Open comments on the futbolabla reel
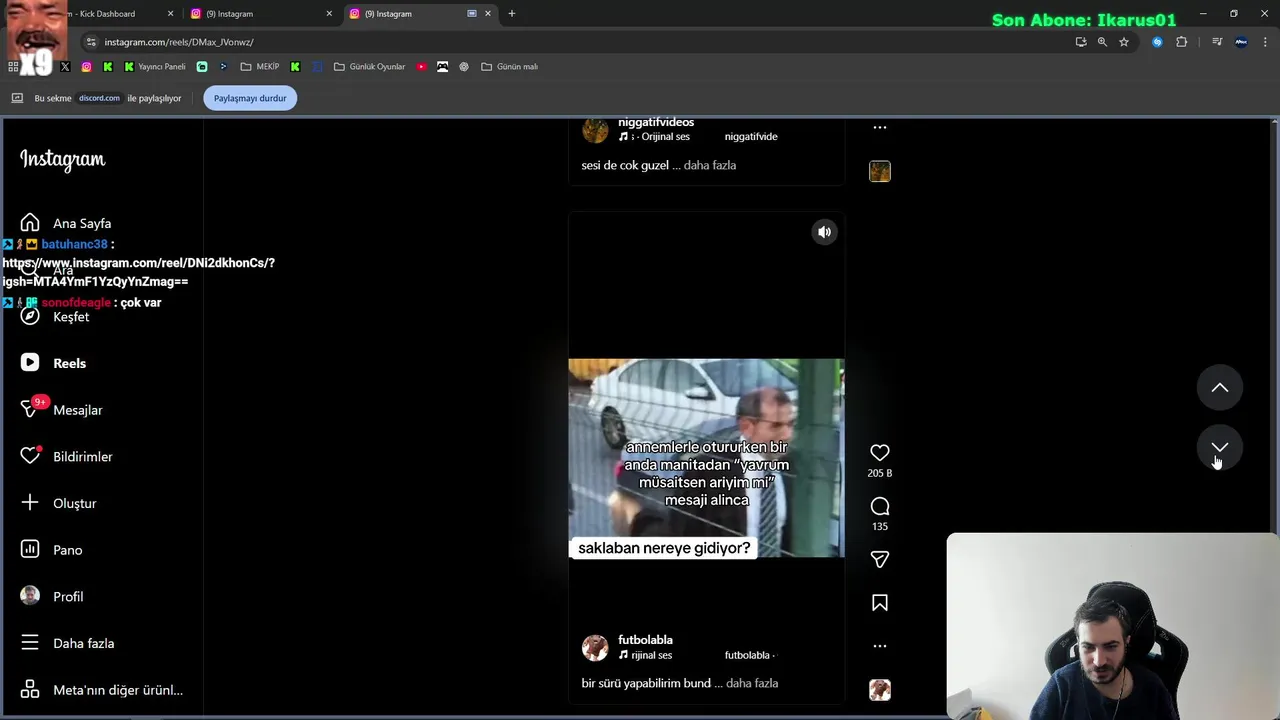Image resolution: width=1280 pixels, height=720 pixels. (880, 506)
